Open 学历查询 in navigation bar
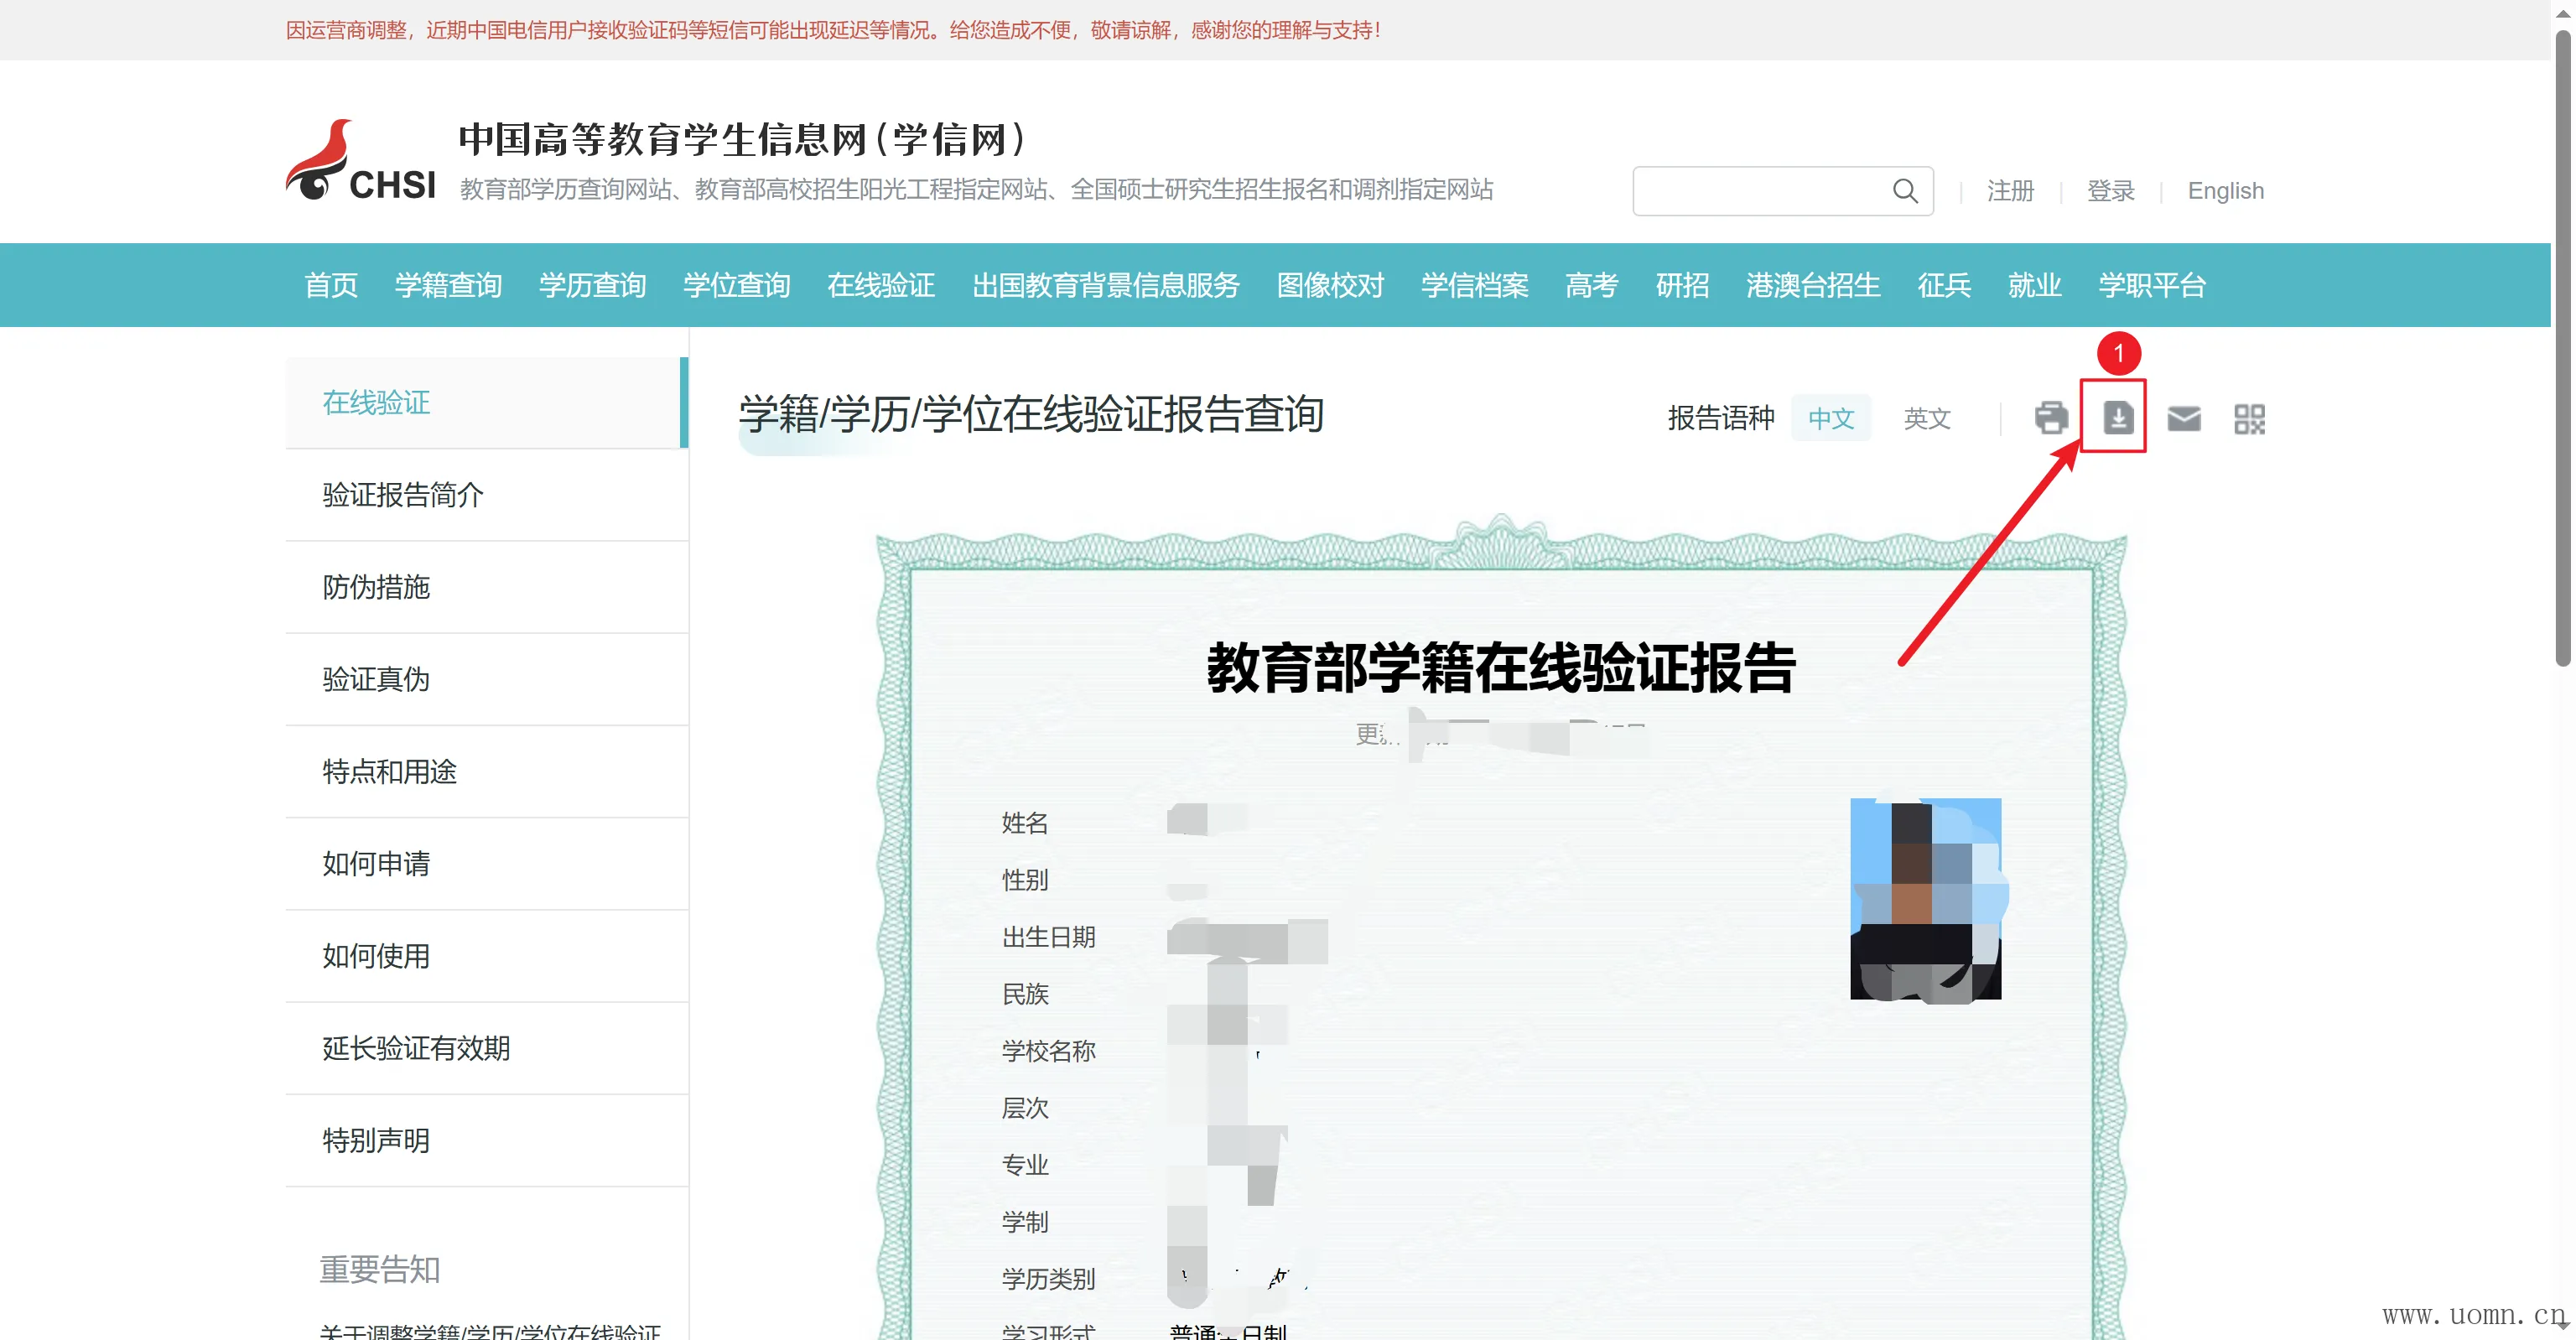2576x1340 pixels. click(592, 285)
